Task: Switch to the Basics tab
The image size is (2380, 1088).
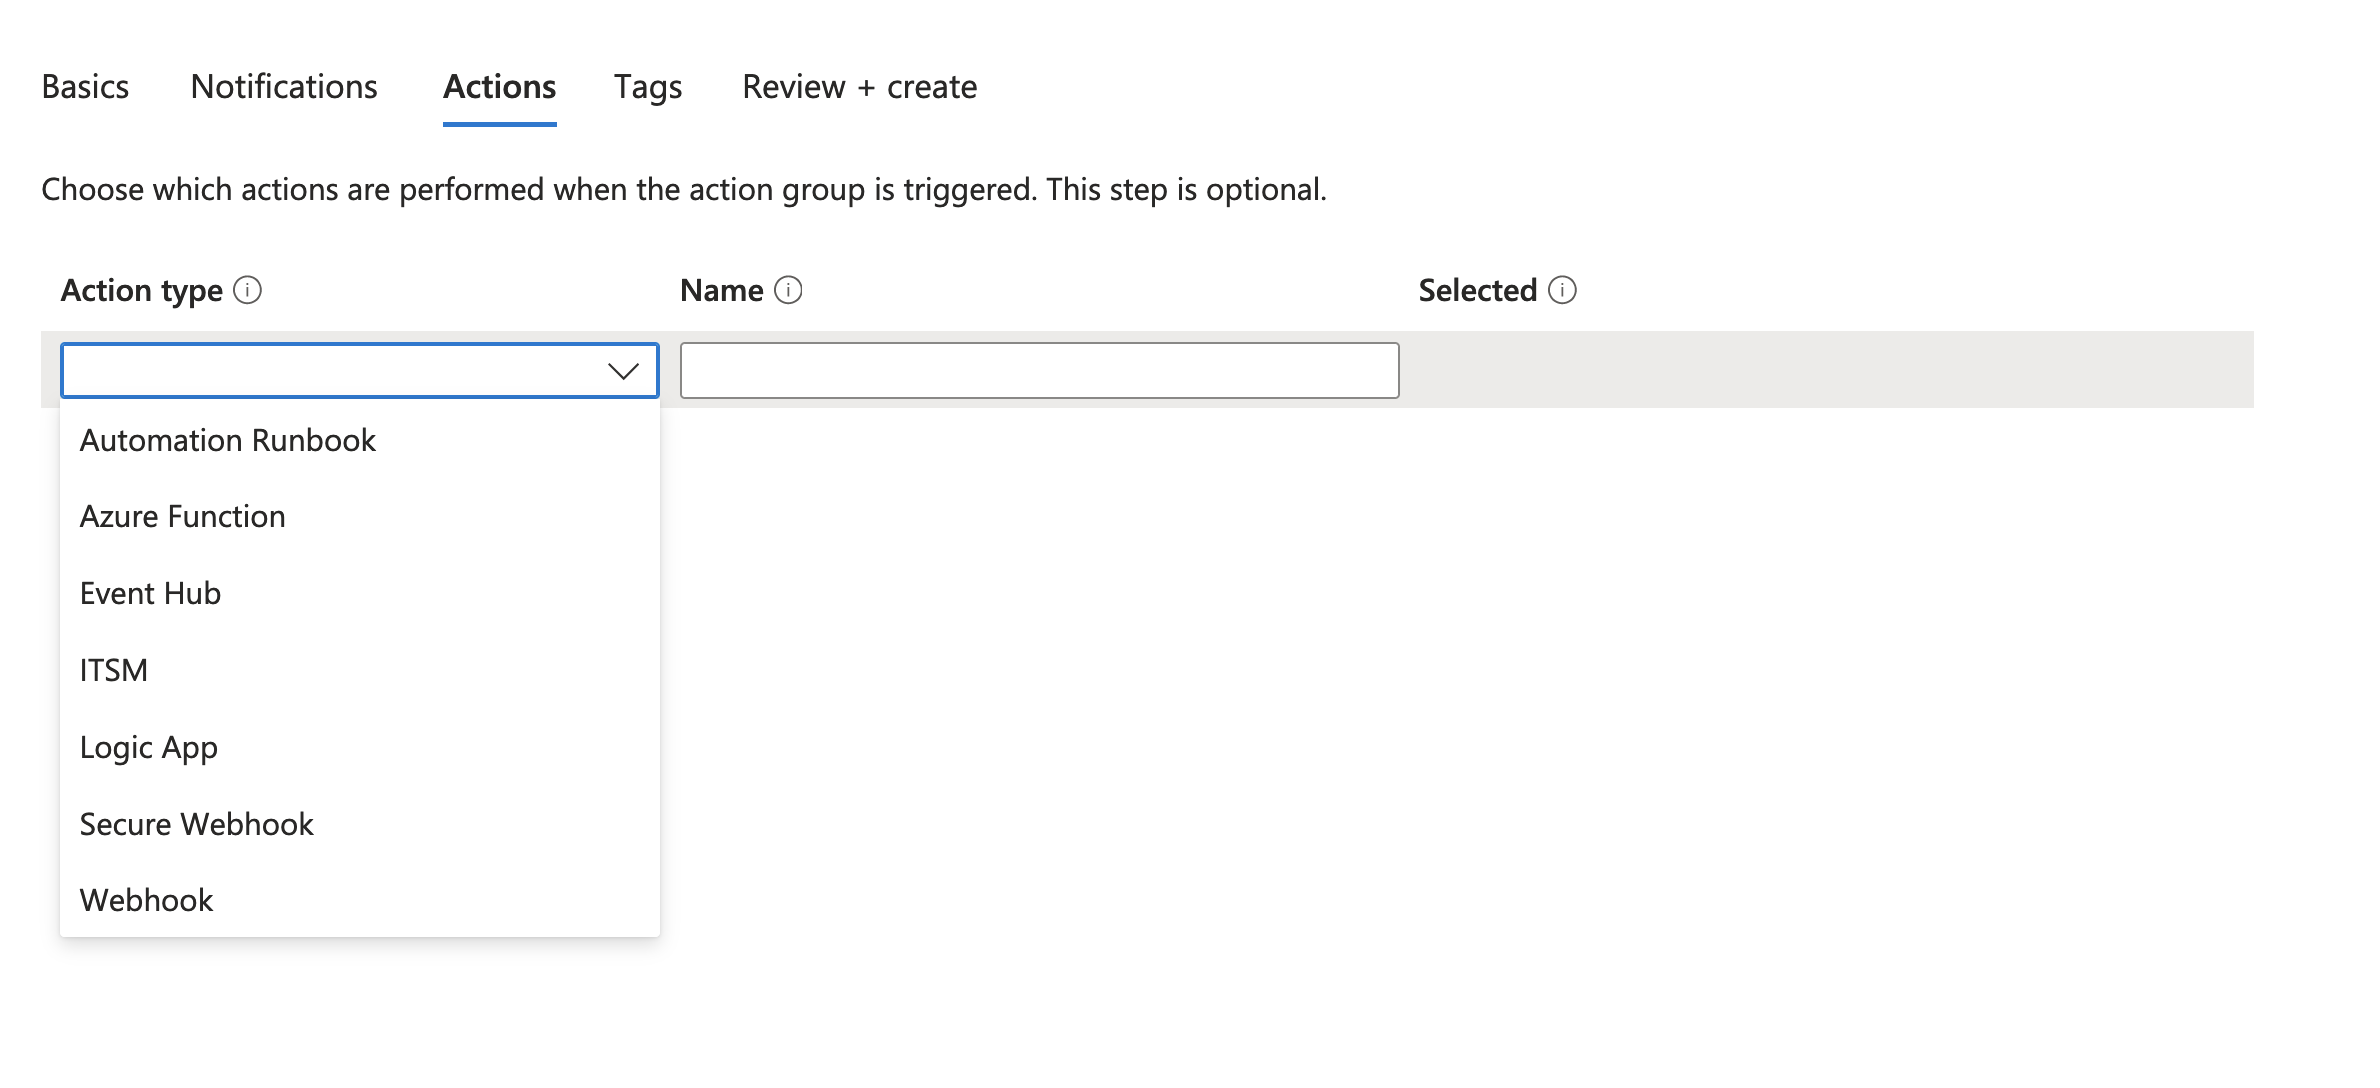Action: pyautogui.click(x=85, y=87)
